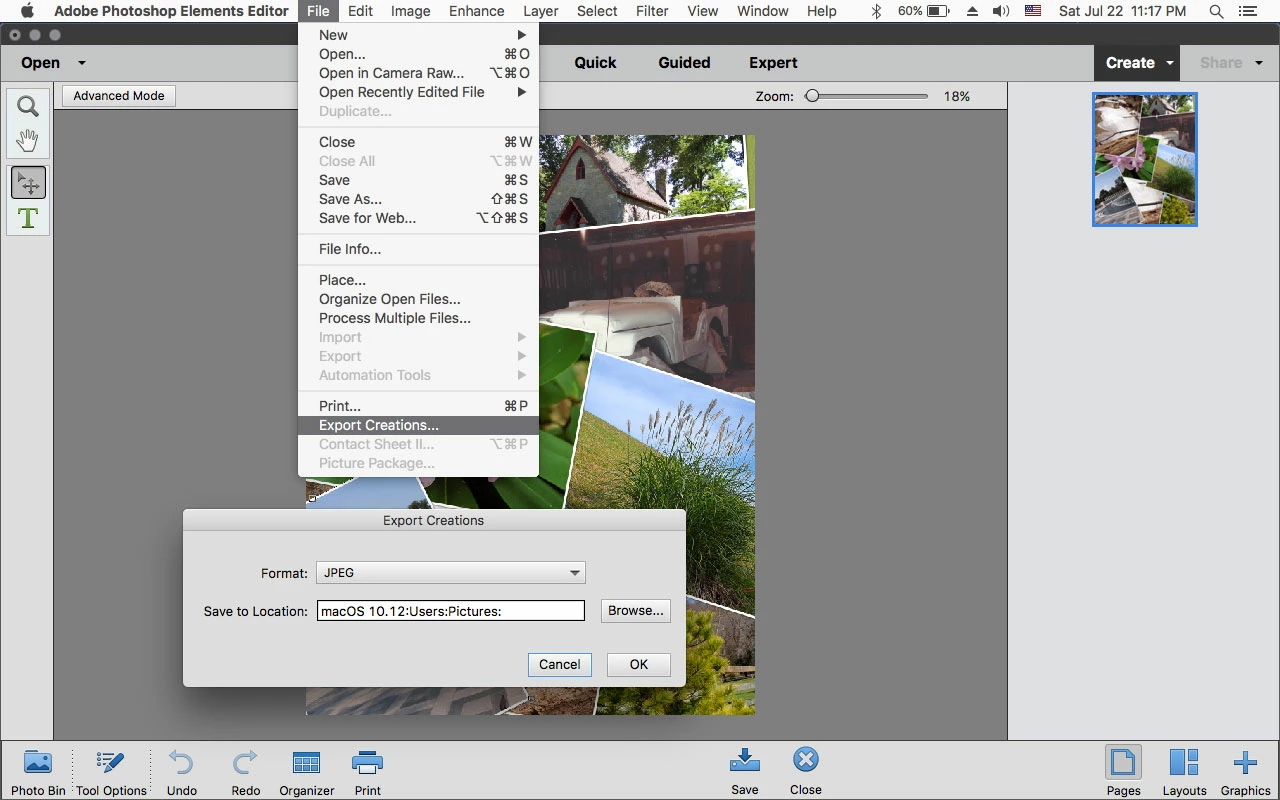Click the Advanced Mode button
This screenshot has height=800, width=1280.
119,96
